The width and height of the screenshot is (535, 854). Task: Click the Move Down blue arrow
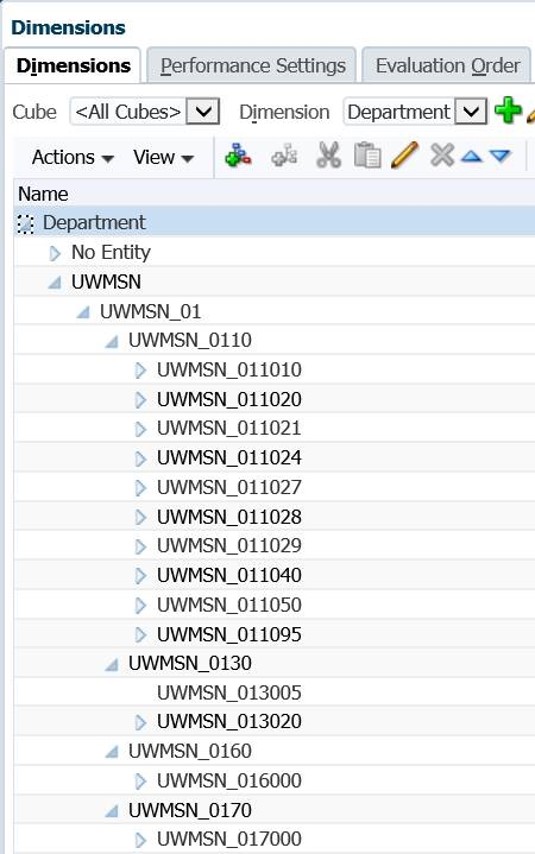point(500,157)
